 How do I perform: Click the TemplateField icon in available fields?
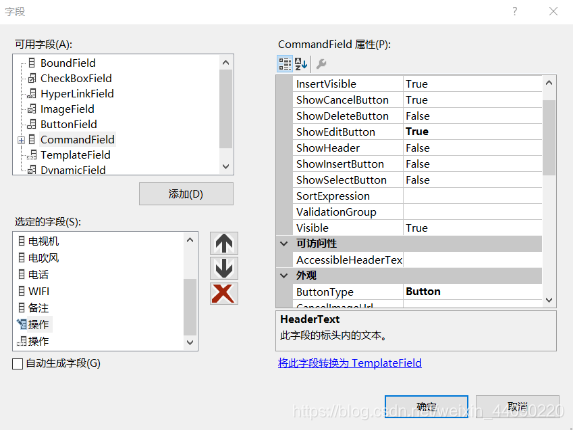coord(32,155)
